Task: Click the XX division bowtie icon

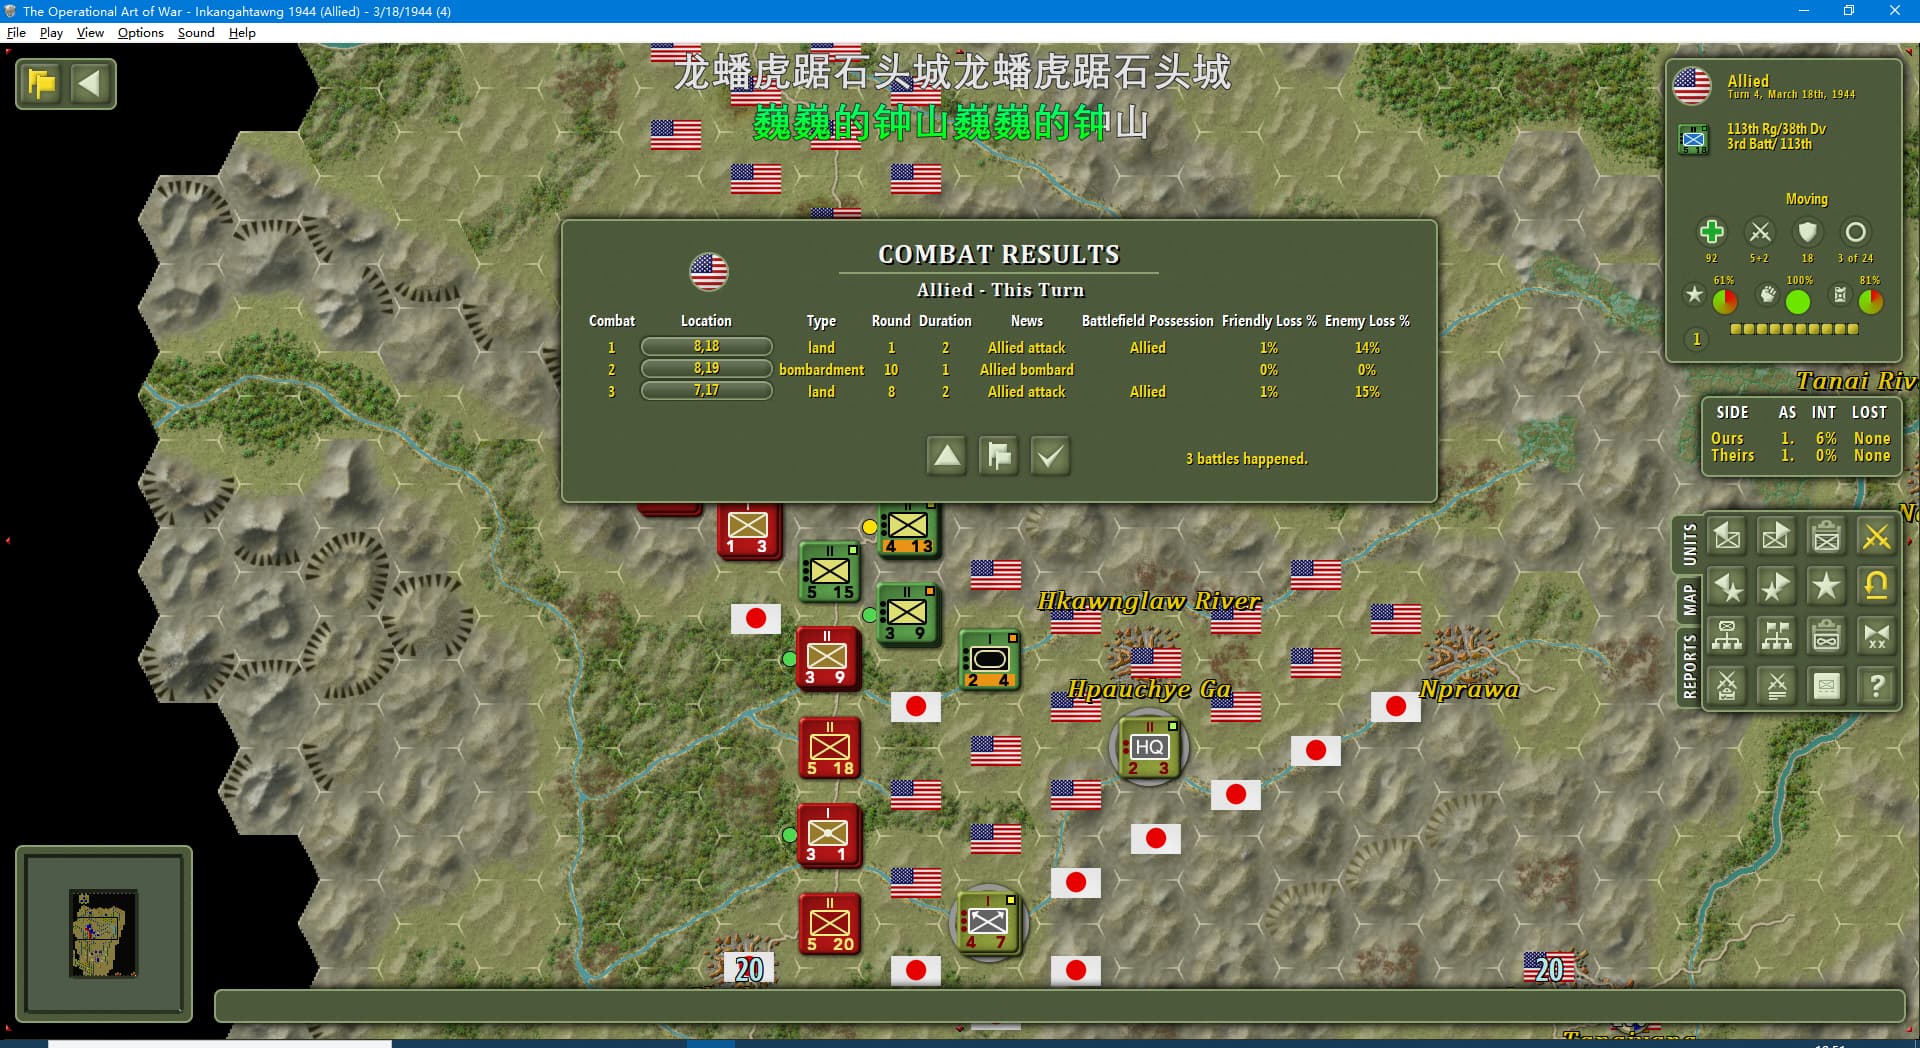Action: [x=1877, y=636]
